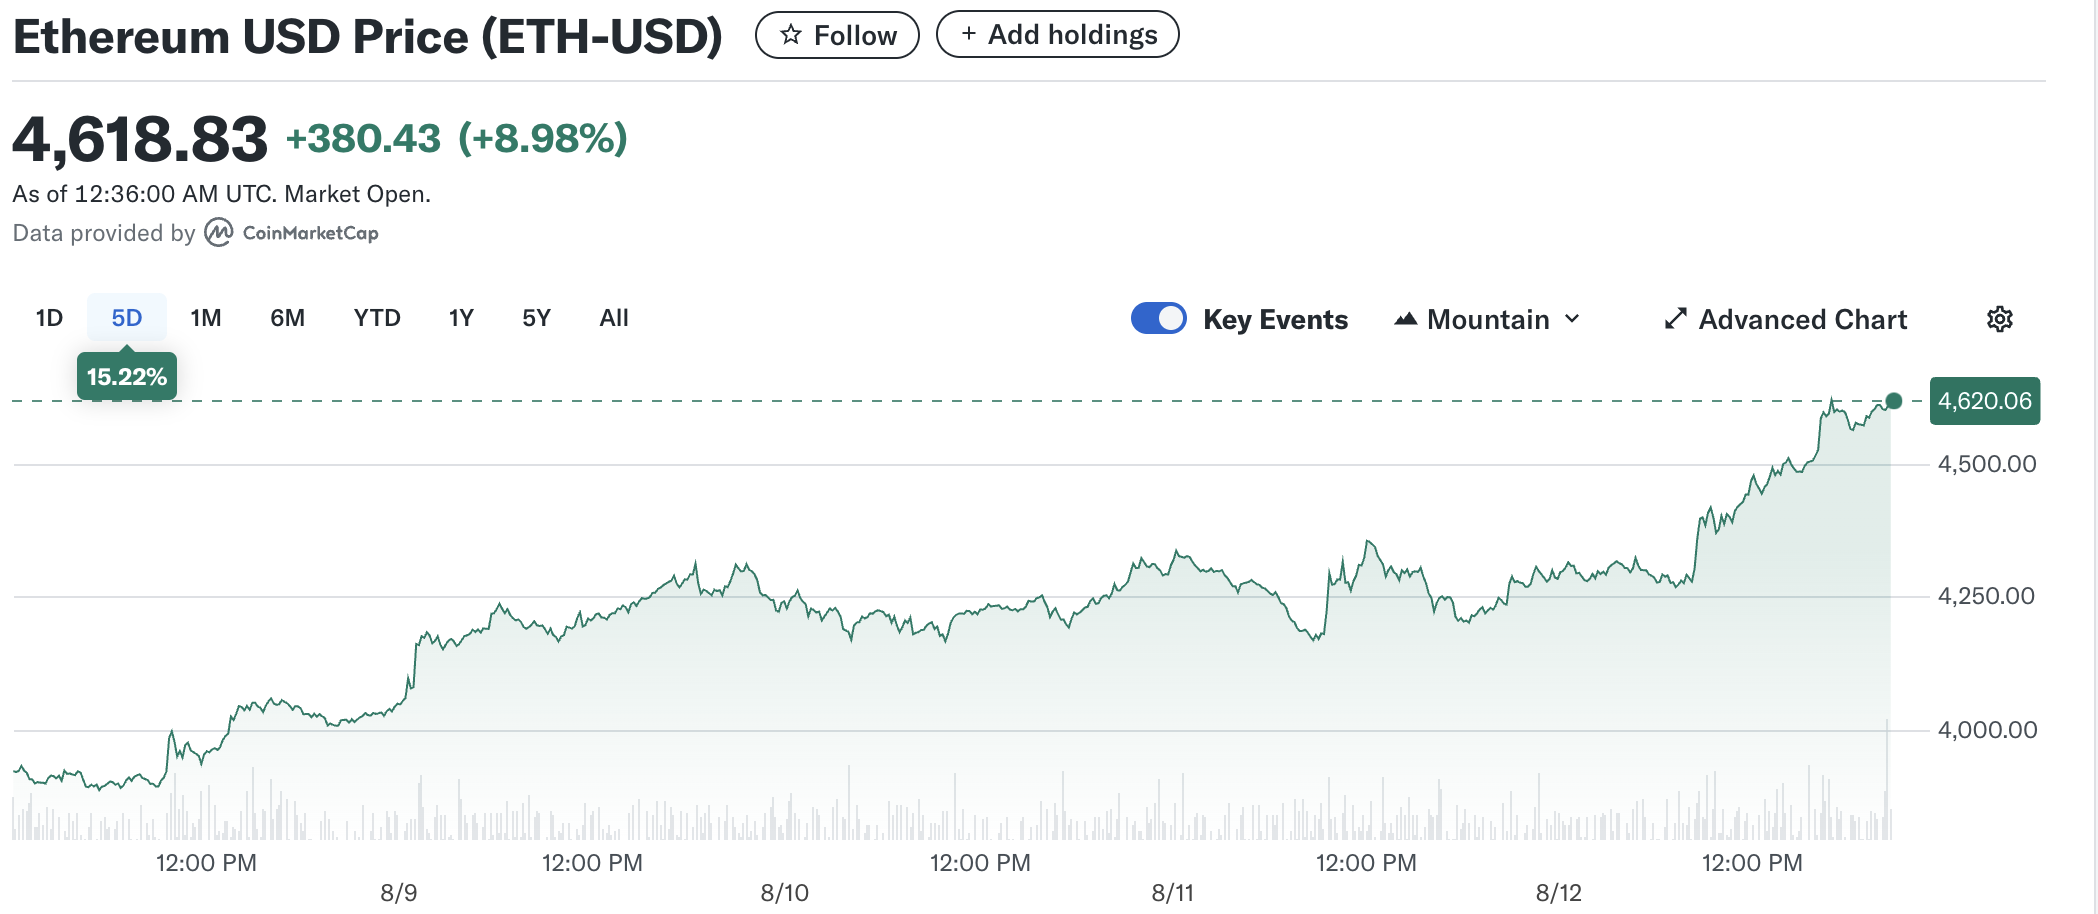Toggle the Key Events switch
The width and height of the screenshot is (2098, 914).
1158,319
